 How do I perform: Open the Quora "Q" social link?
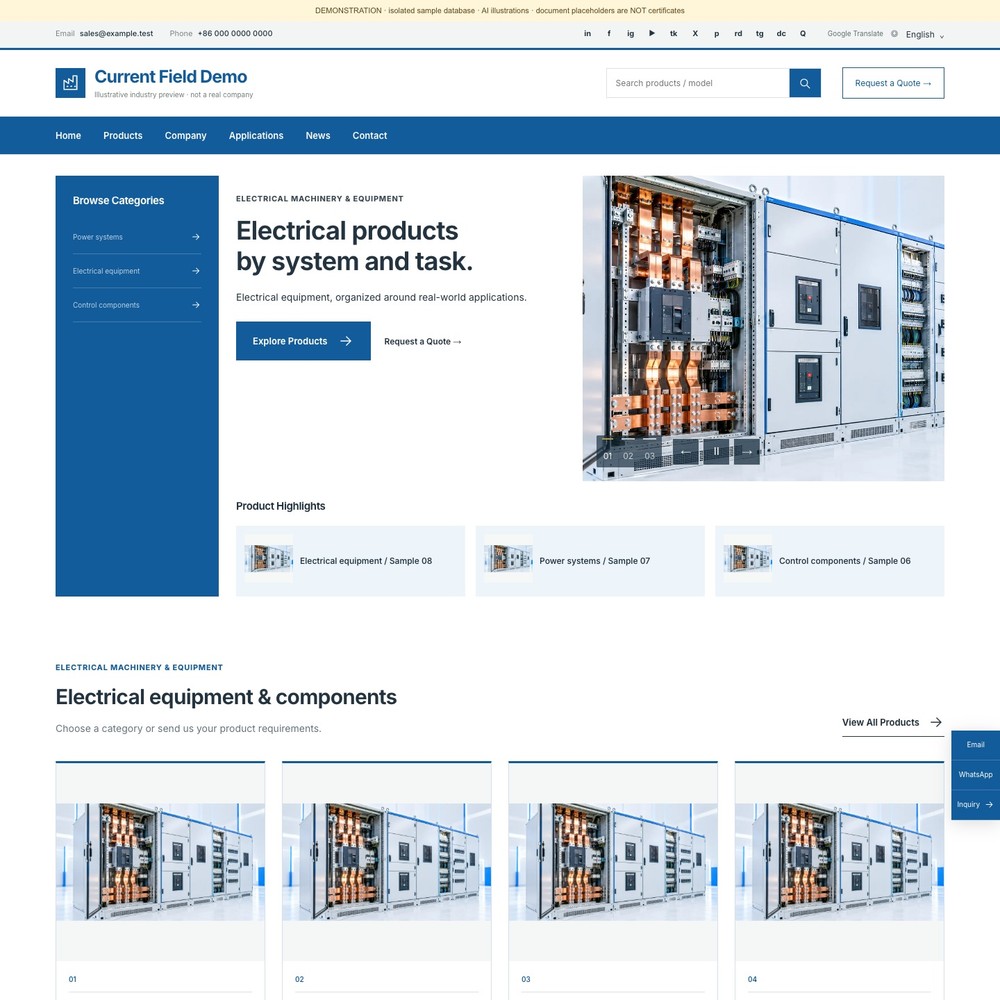[x=803, y=34]
